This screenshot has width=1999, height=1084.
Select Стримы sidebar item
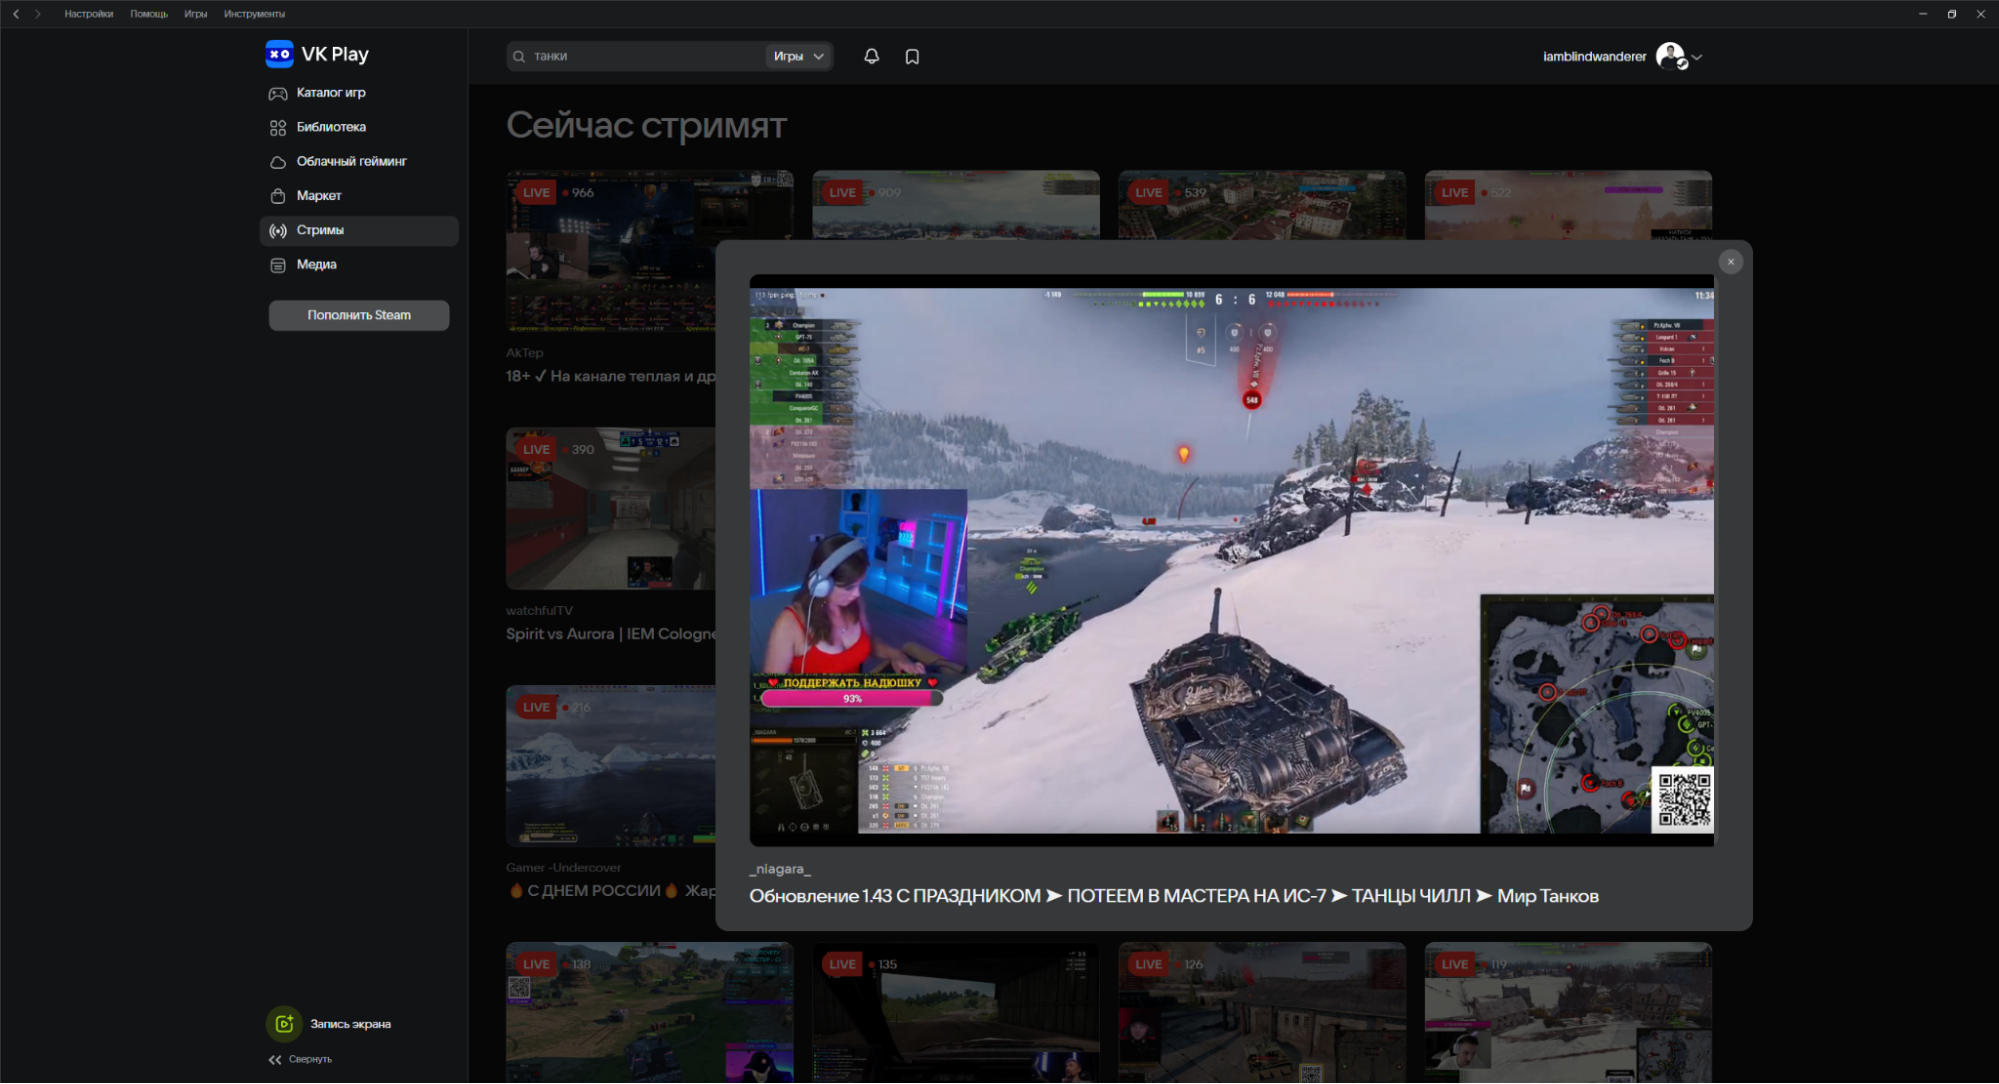[359, 230]
